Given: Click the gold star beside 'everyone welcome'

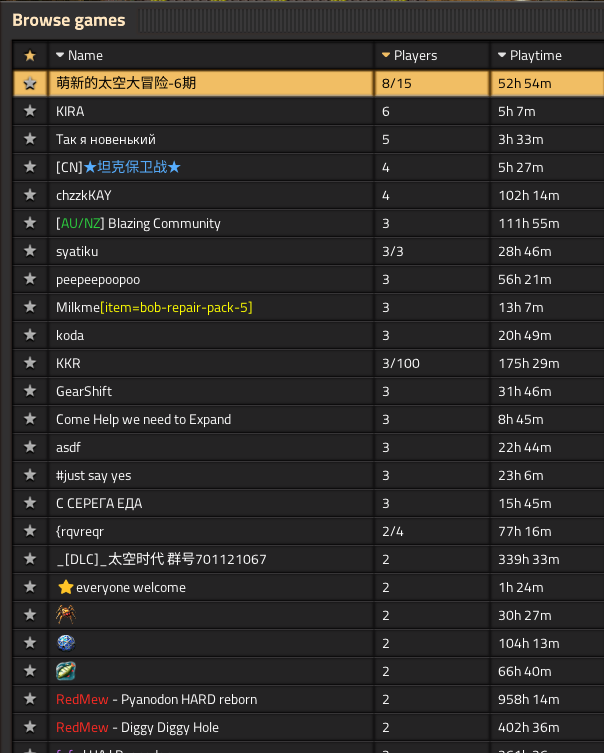Looking at the screenshot, I should pyautogui.click(x=66, y=587).
